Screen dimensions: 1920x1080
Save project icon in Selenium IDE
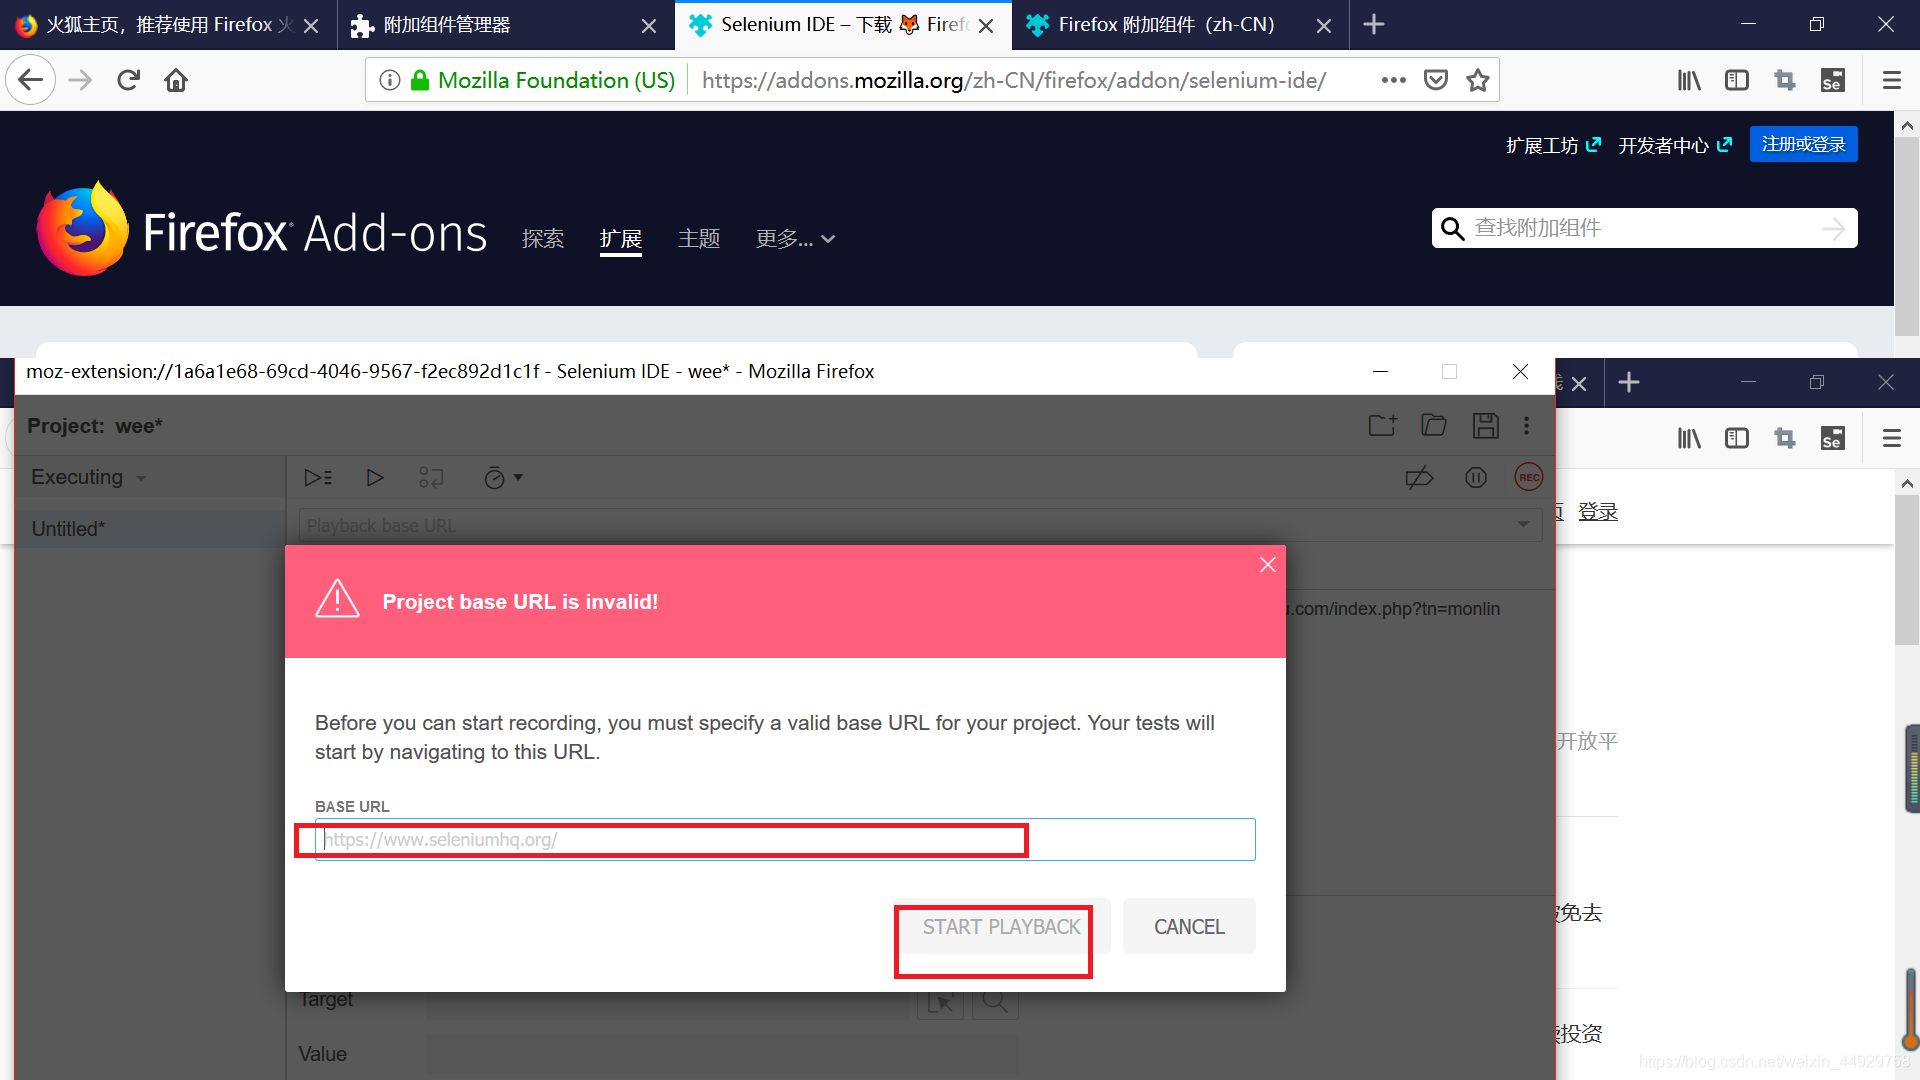pos(1486,425)
